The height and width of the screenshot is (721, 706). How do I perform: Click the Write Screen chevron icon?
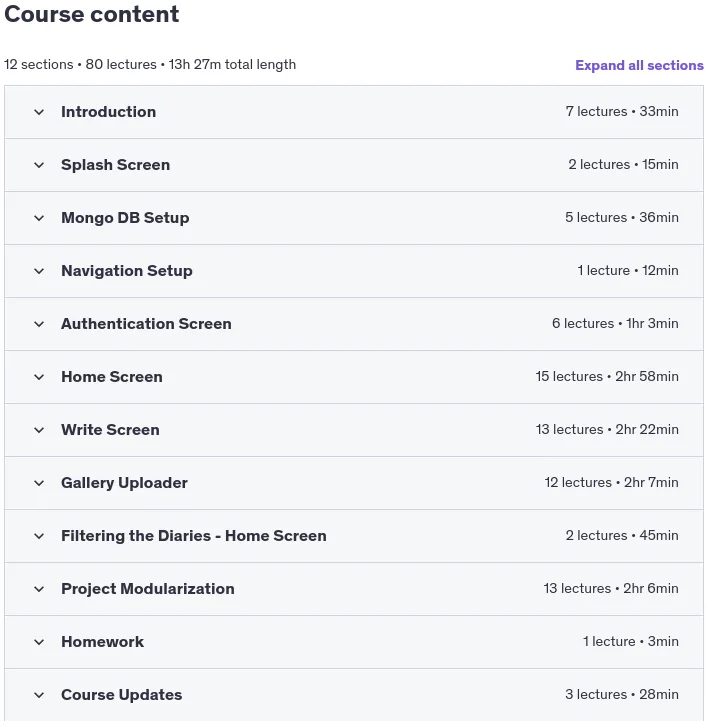click(39, 430)
